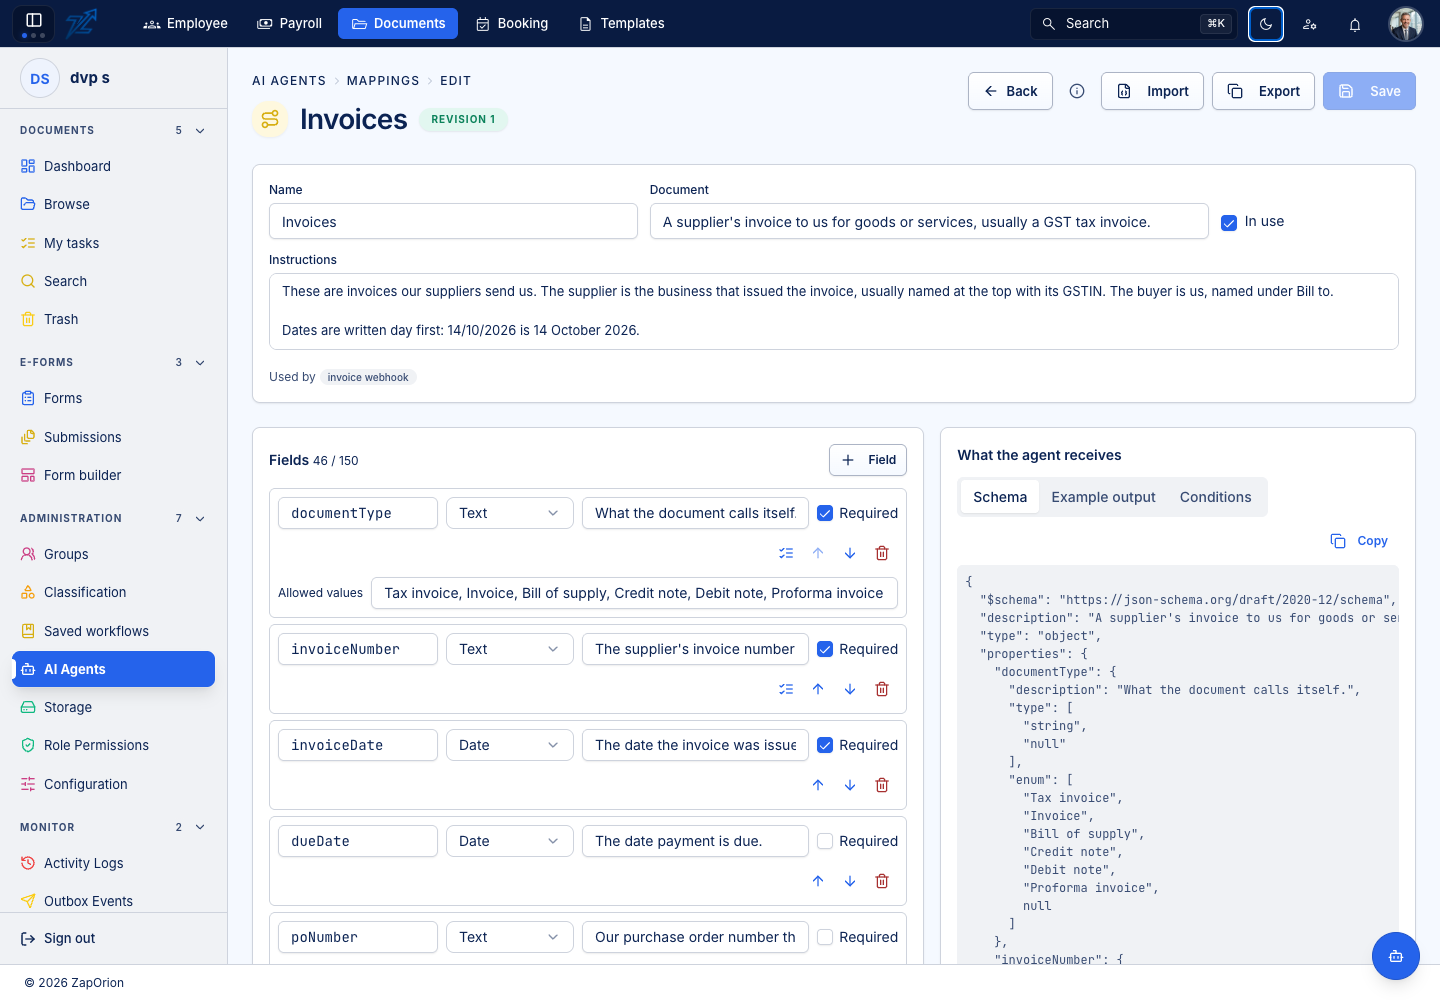Copy the schema JSON
This screenshot has width=1440, height=1000.
[1359, 541]
